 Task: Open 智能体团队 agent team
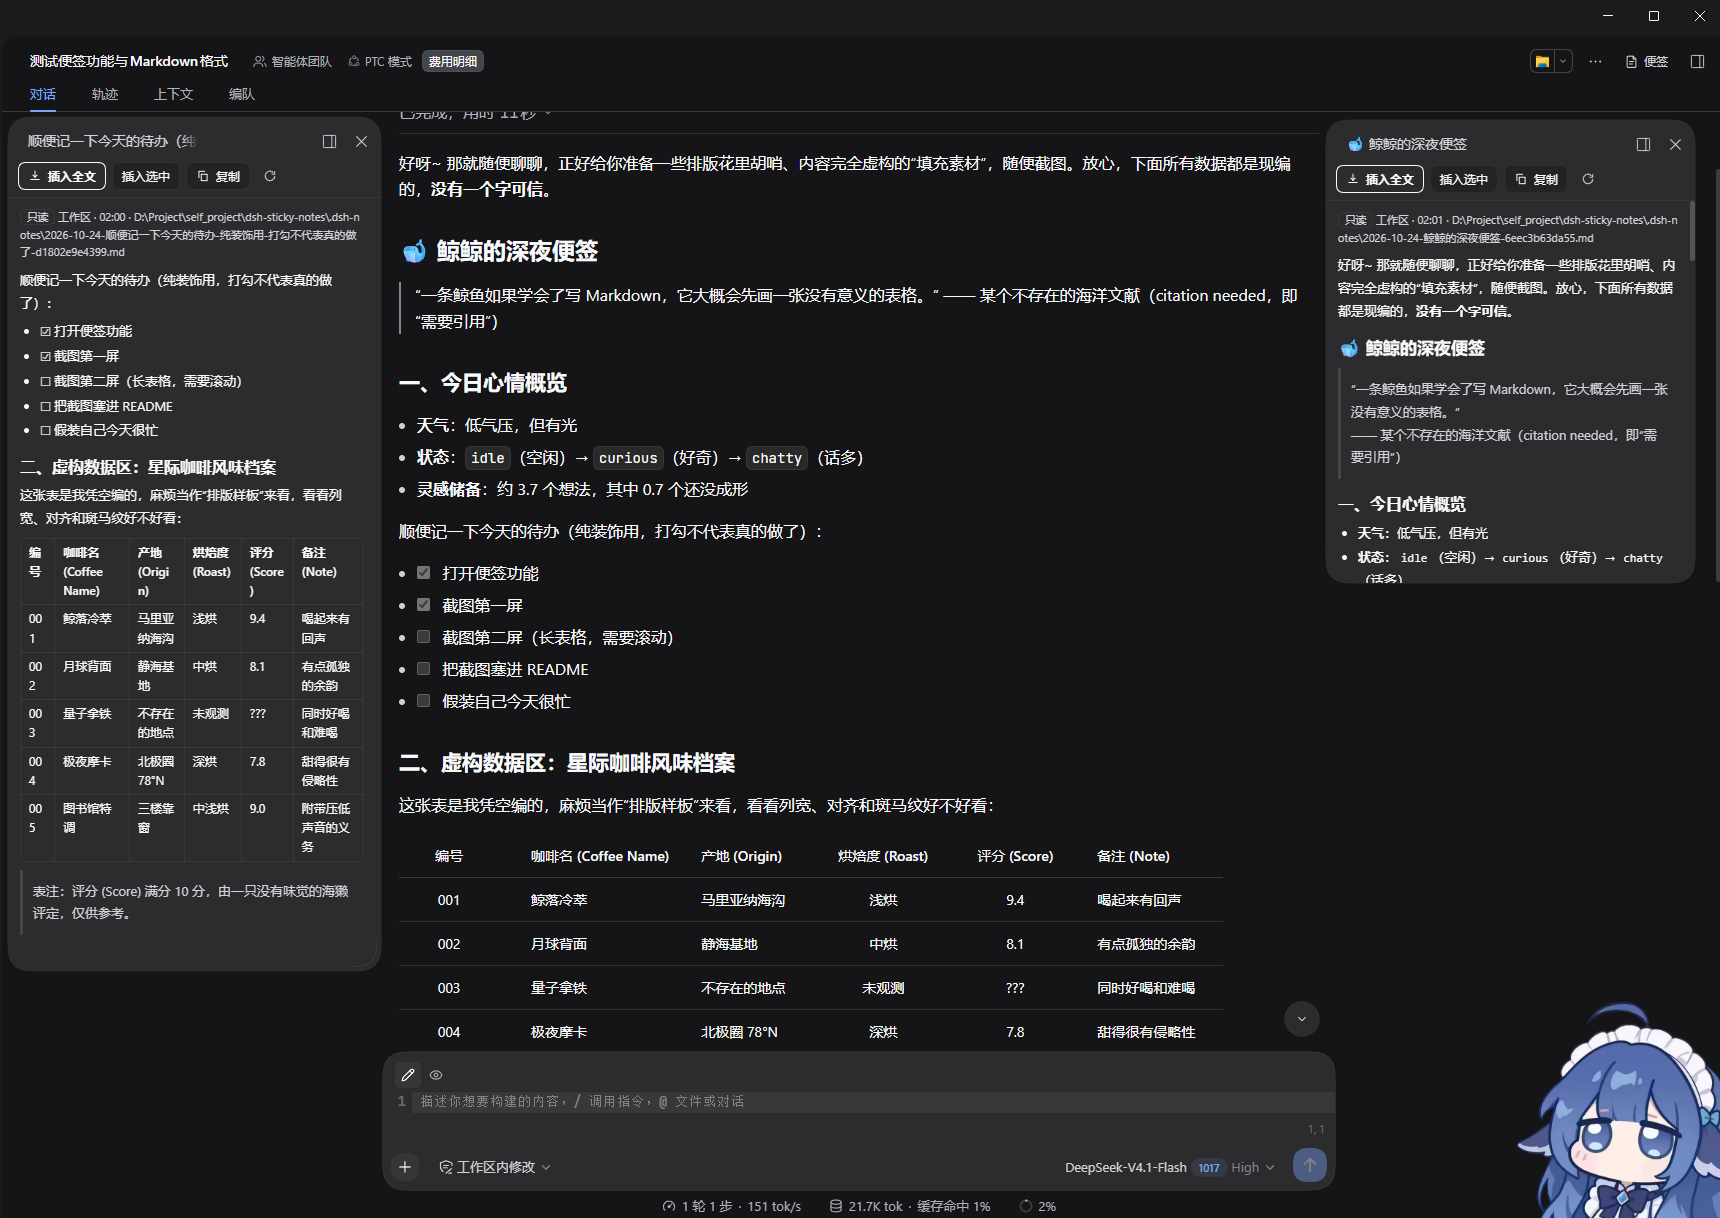click(292, 62)
